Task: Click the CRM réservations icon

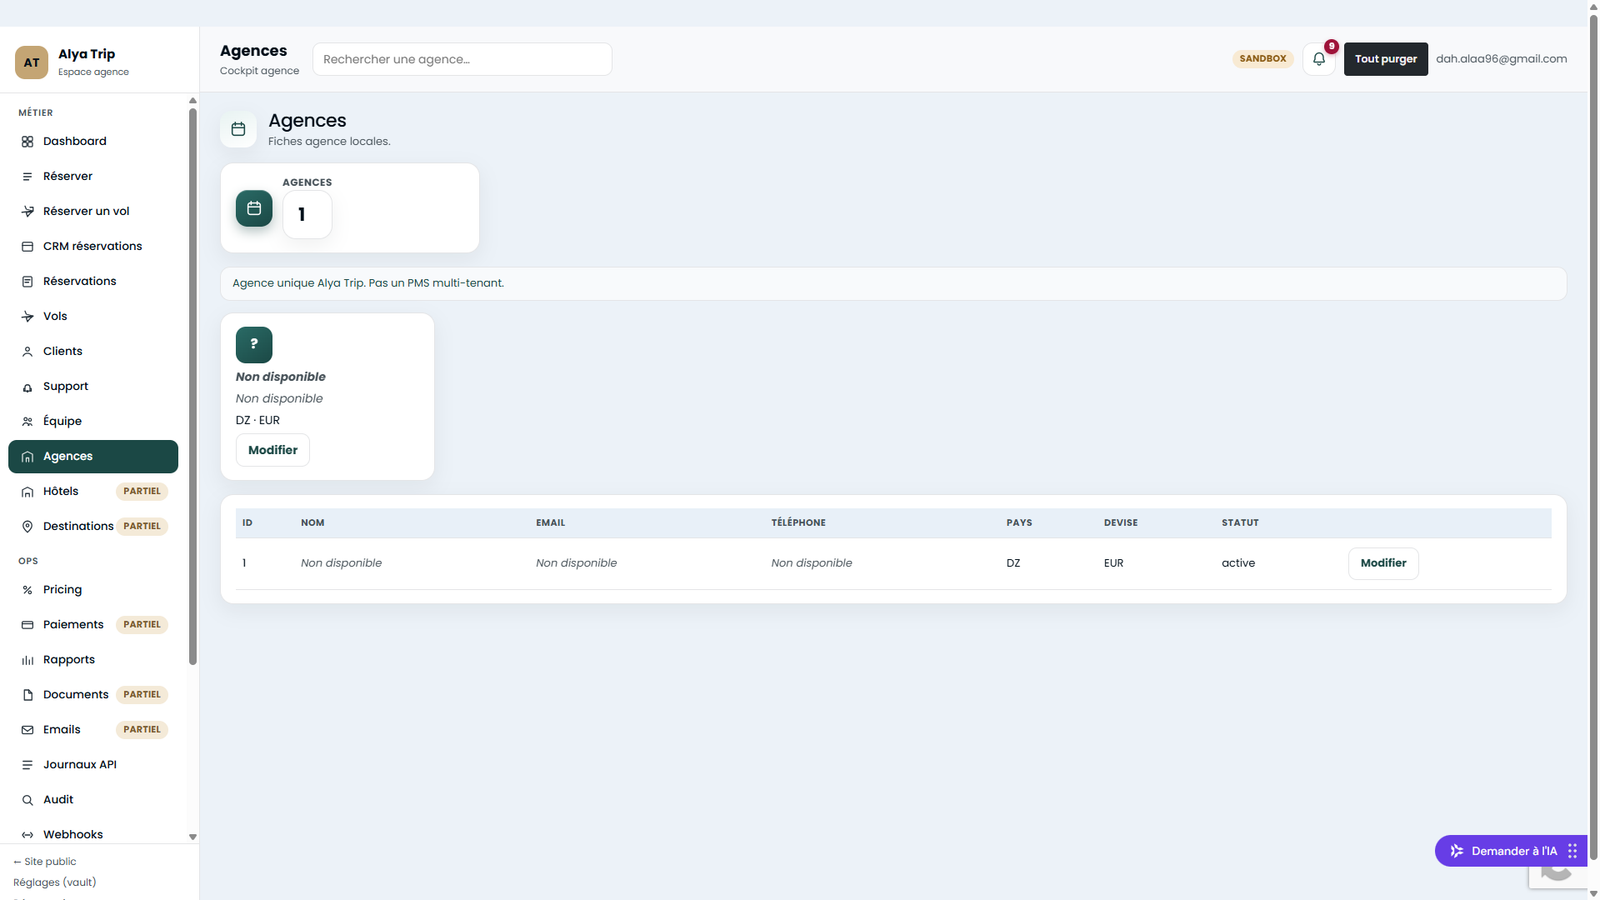Action: point(27,247)
